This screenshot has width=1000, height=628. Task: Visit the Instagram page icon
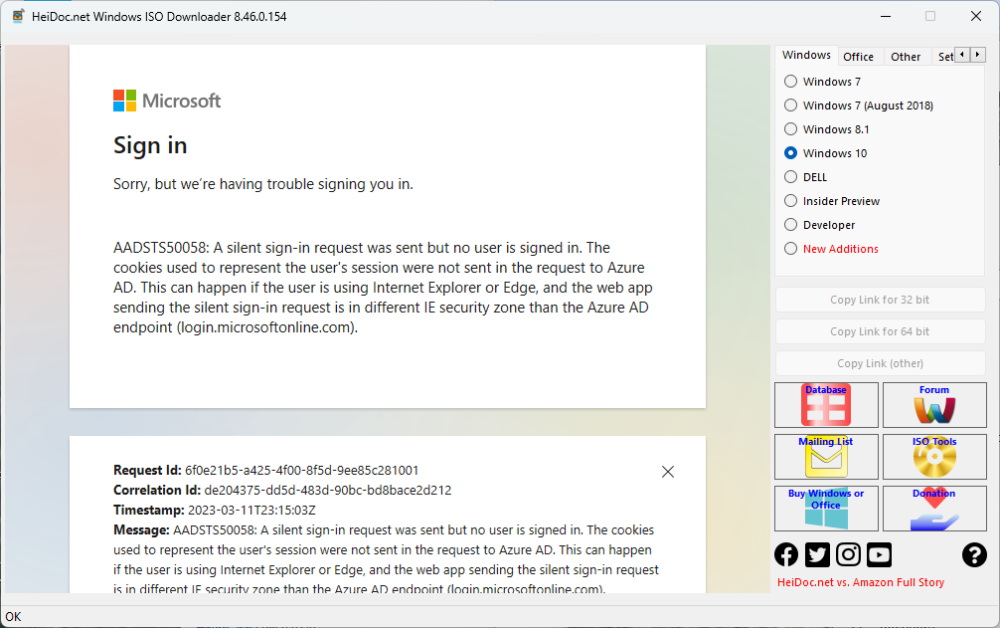pos(848,555)
